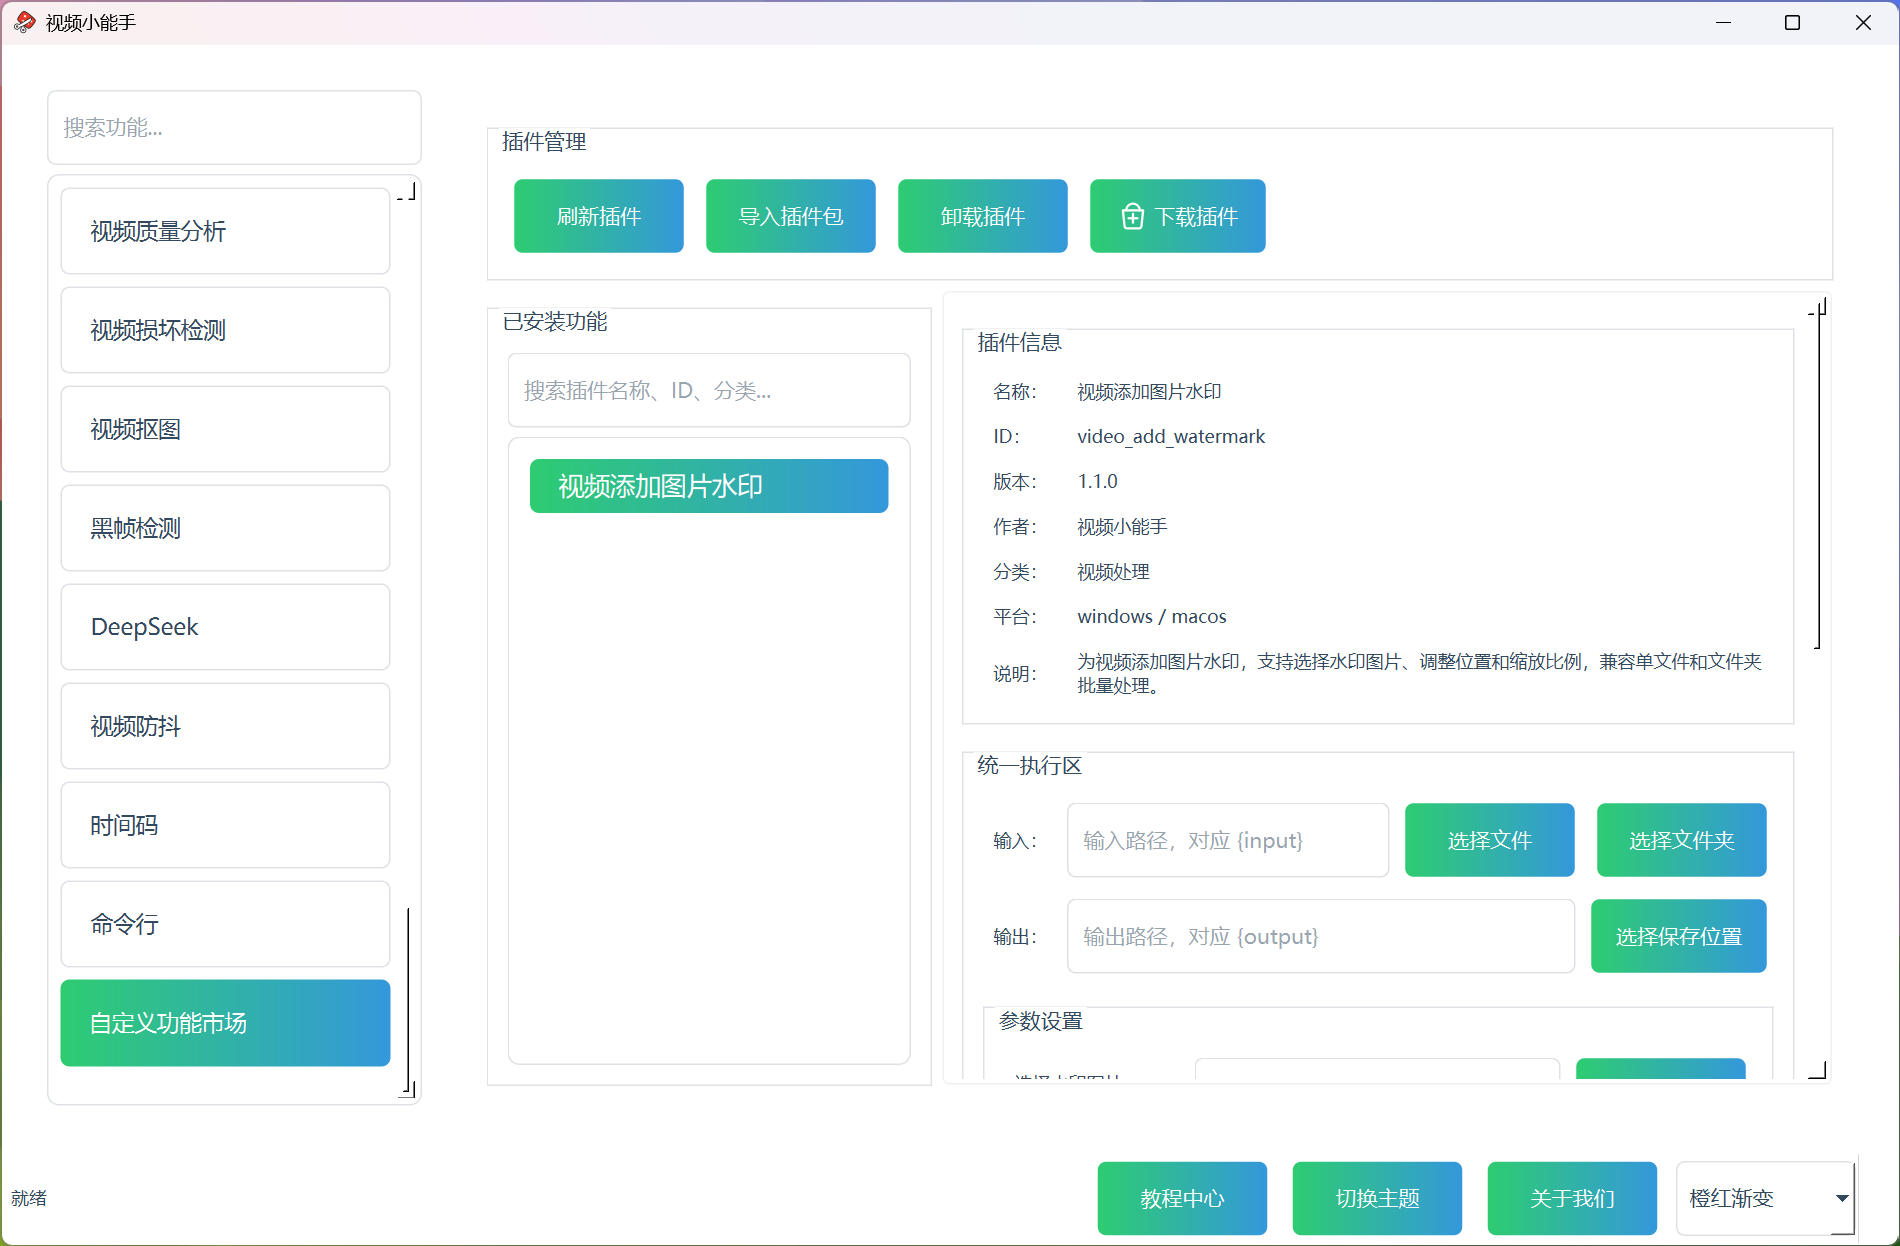Image resolution: width=1900 pixels, height=1246 pixels.
Task: Click the 选择保存位置 button
Action: [x=1679, y=936]
